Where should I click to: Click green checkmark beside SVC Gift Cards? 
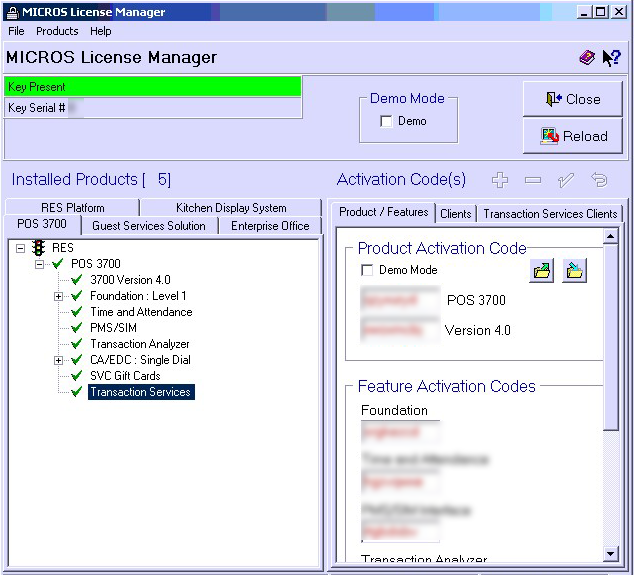76,376
